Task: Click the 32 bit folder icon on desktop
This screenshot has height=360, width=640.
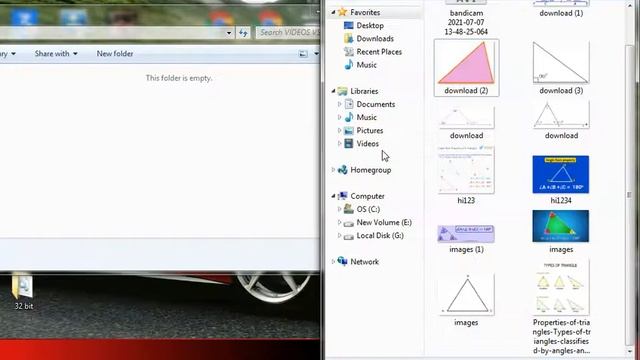Action: 22,286
